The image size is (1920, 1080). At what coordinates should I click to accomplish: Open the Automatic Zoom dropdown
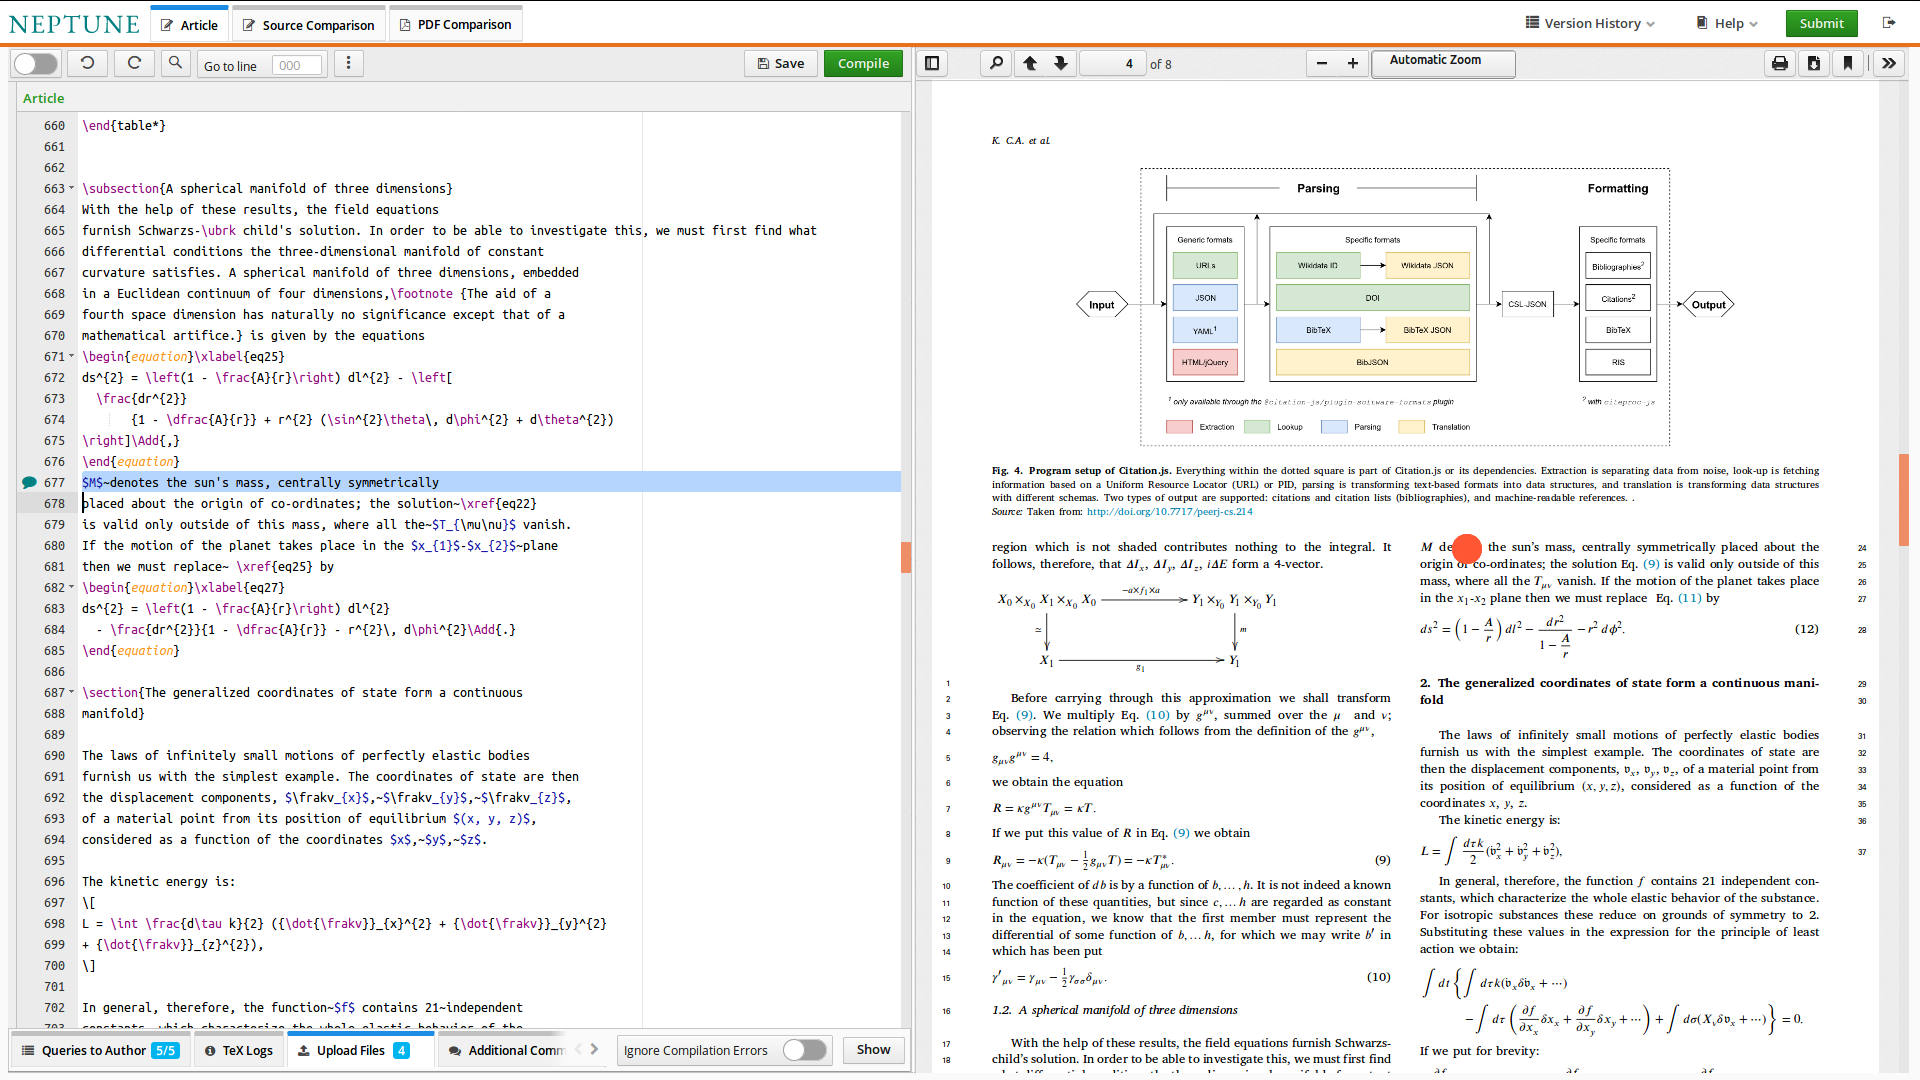(x=1442, y=62)
